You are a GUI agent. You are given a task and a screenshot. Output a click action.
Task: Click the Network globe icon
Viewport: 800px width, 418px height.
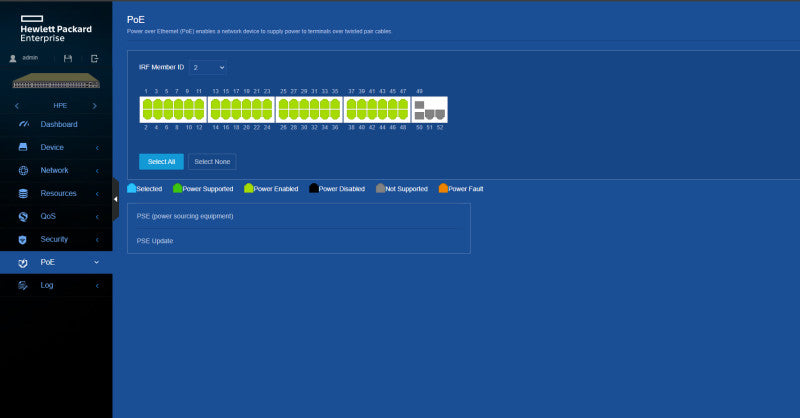point(23,170)
